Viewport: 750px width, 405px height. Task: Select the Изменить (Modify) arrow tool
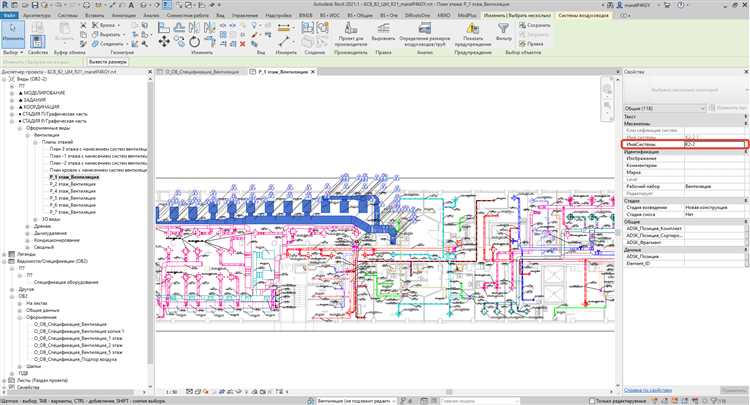pos(13,33)
